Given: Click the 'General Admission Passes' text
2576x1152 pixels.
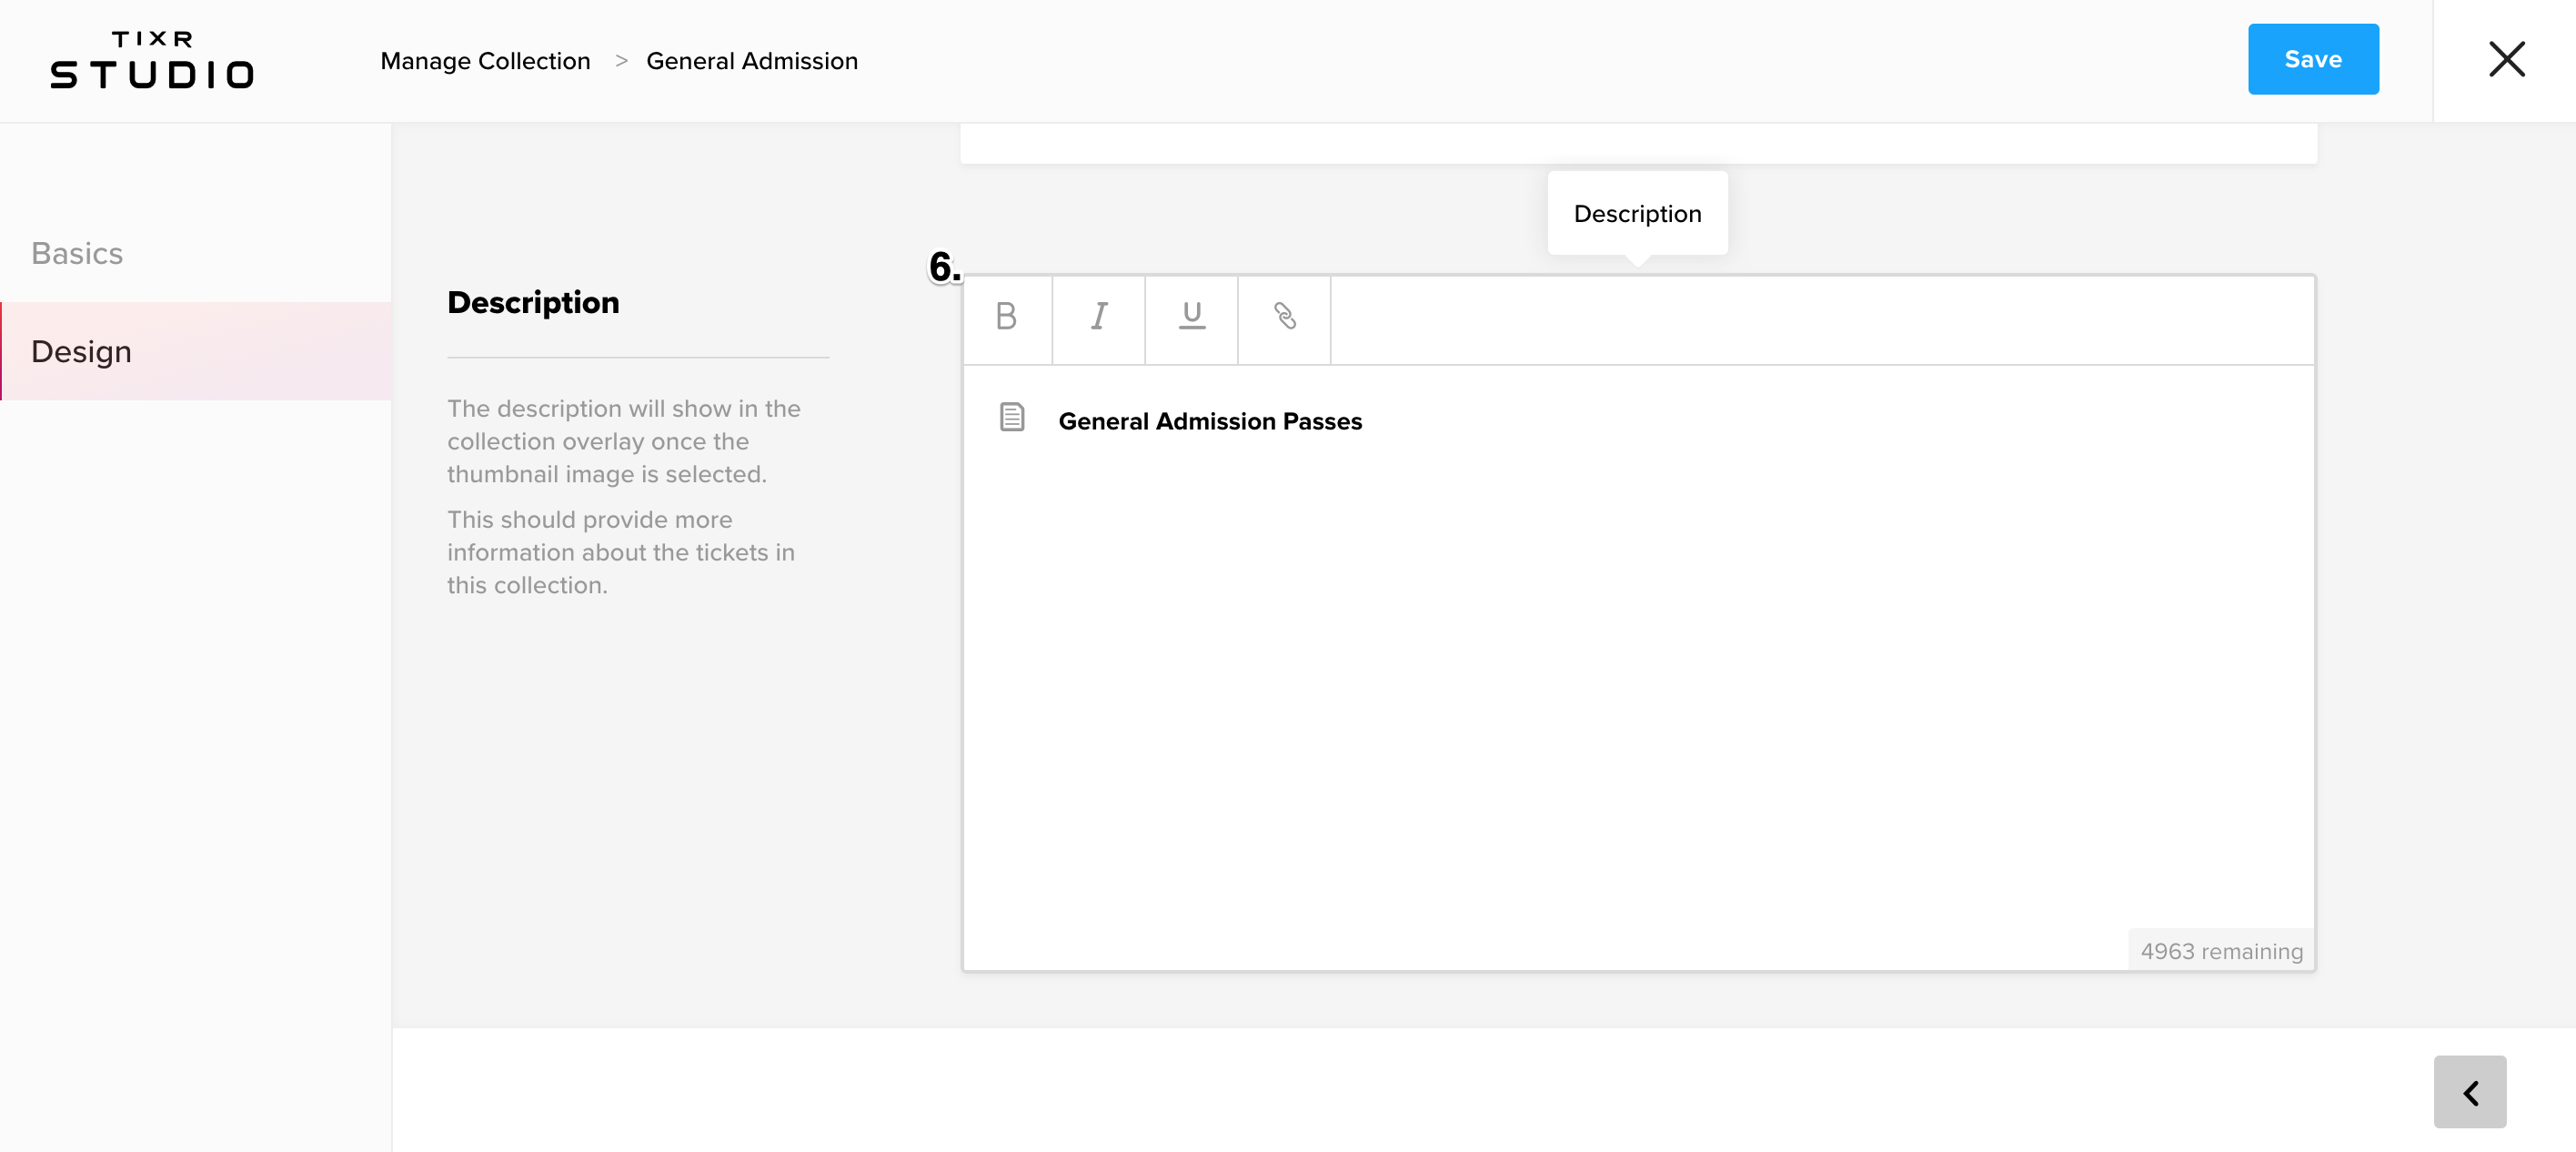Looking at the screenshot, I should point(1210,421).
